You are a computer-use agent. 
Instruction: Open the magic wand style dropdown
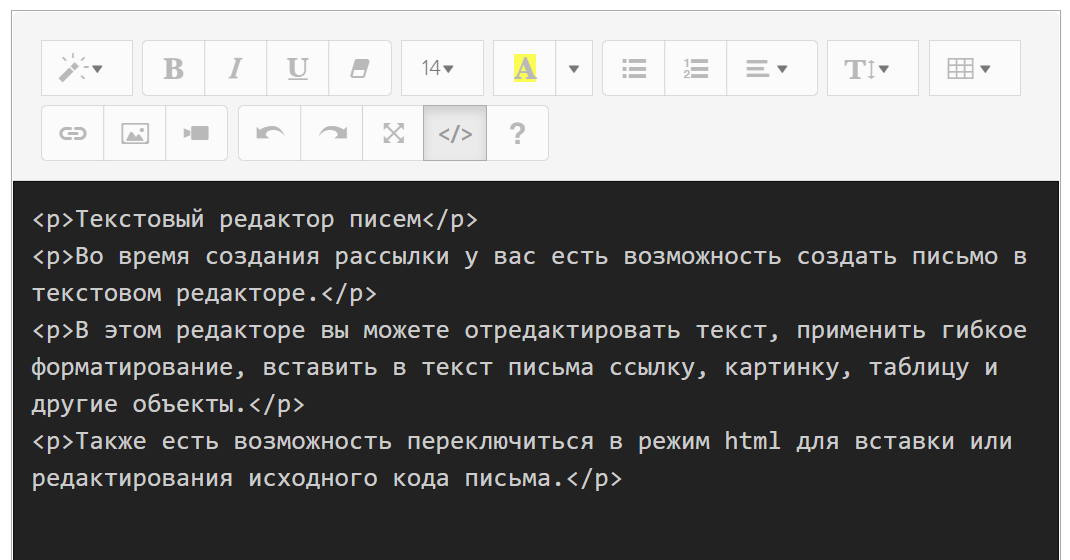point(86,68)
